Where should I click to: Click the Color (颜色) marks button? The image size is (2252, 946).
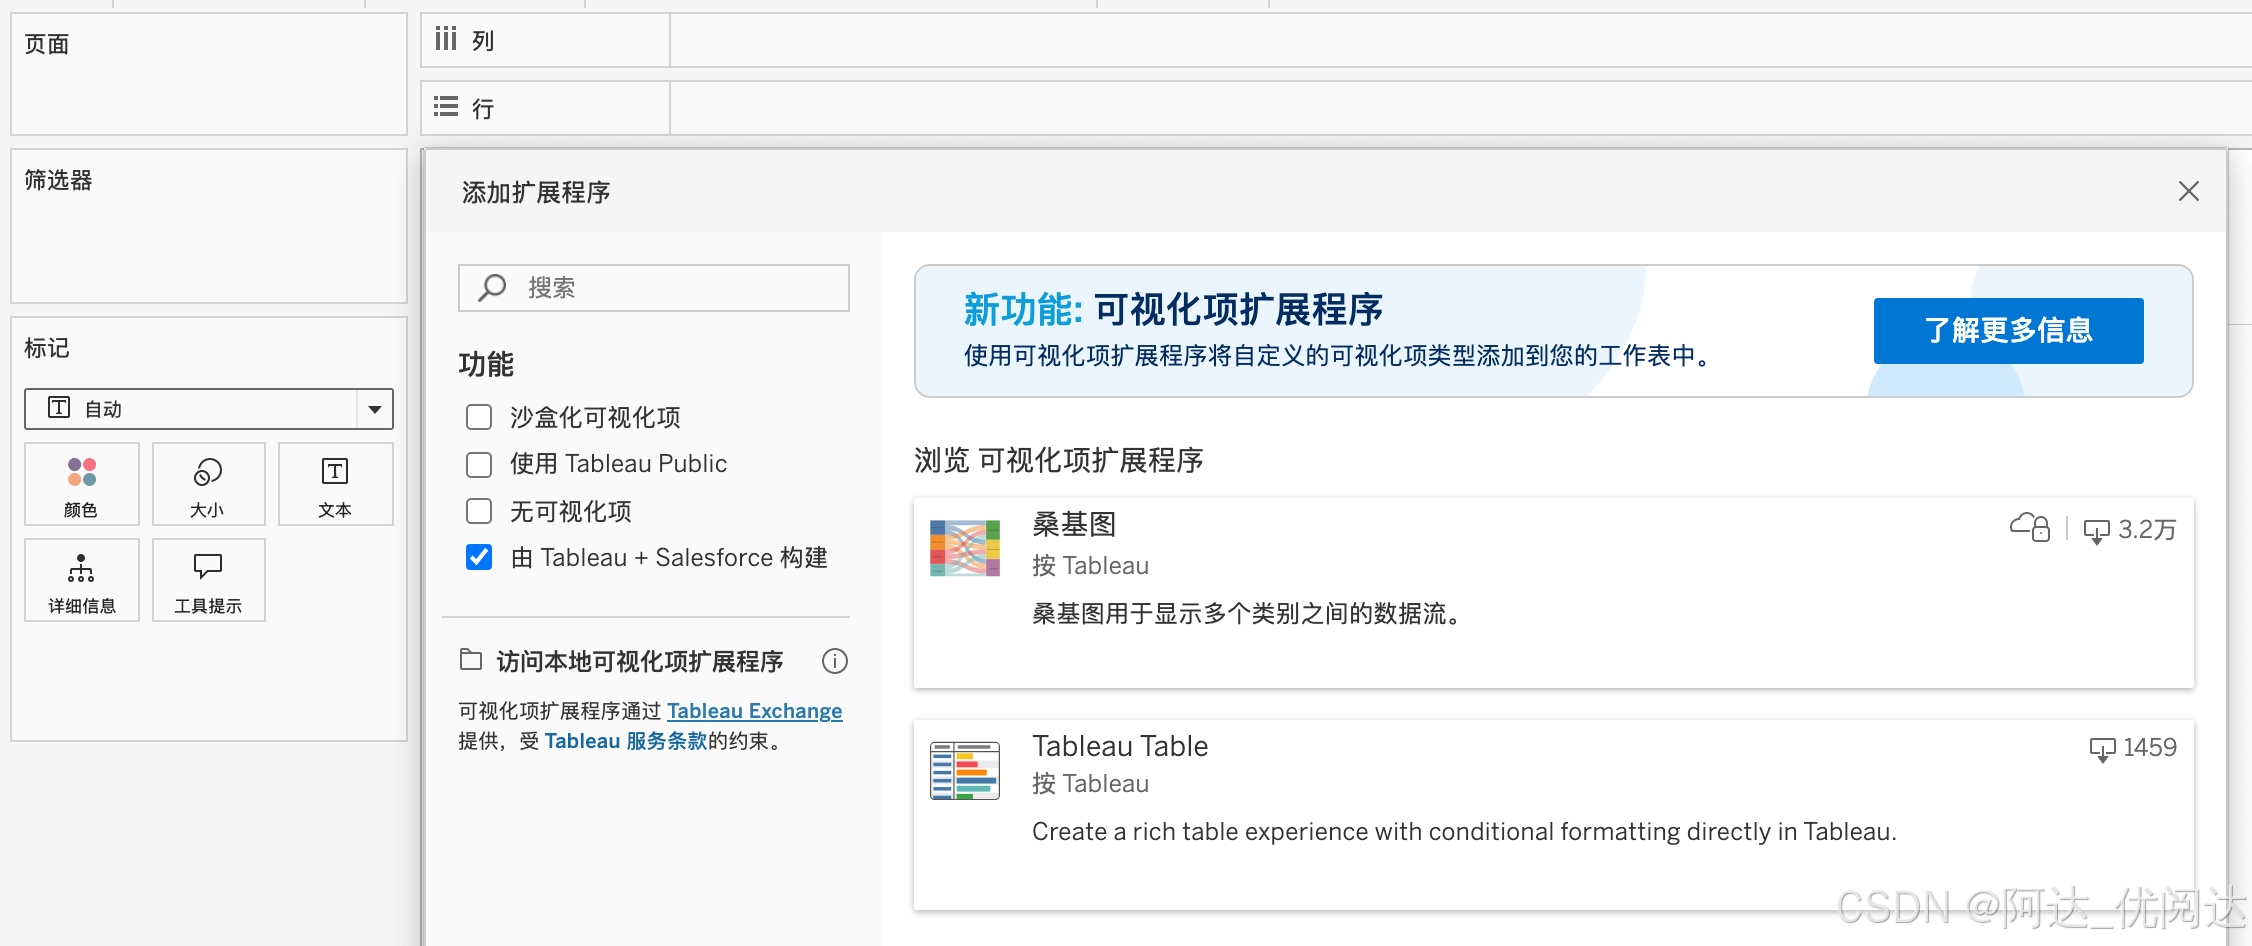(82, 484)
